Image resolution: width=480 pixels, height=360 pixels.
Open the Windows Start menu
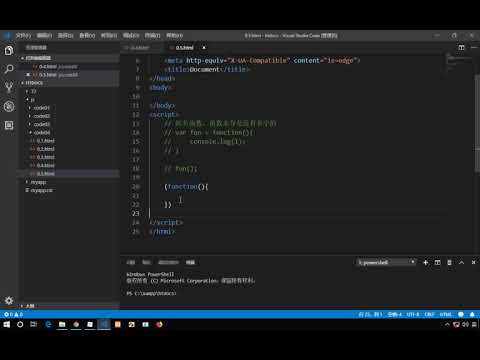coord(7,324)
